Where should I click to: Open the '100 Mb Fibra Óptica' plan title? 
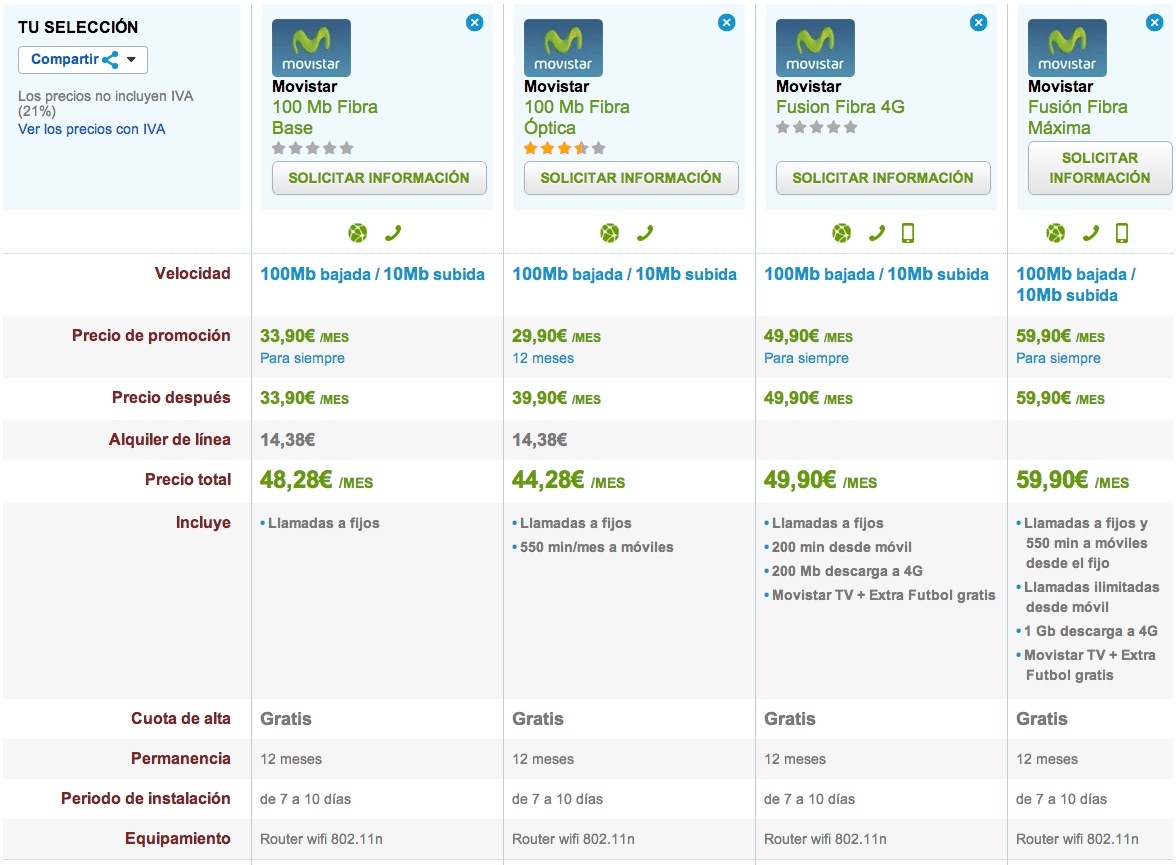[577, 117]
